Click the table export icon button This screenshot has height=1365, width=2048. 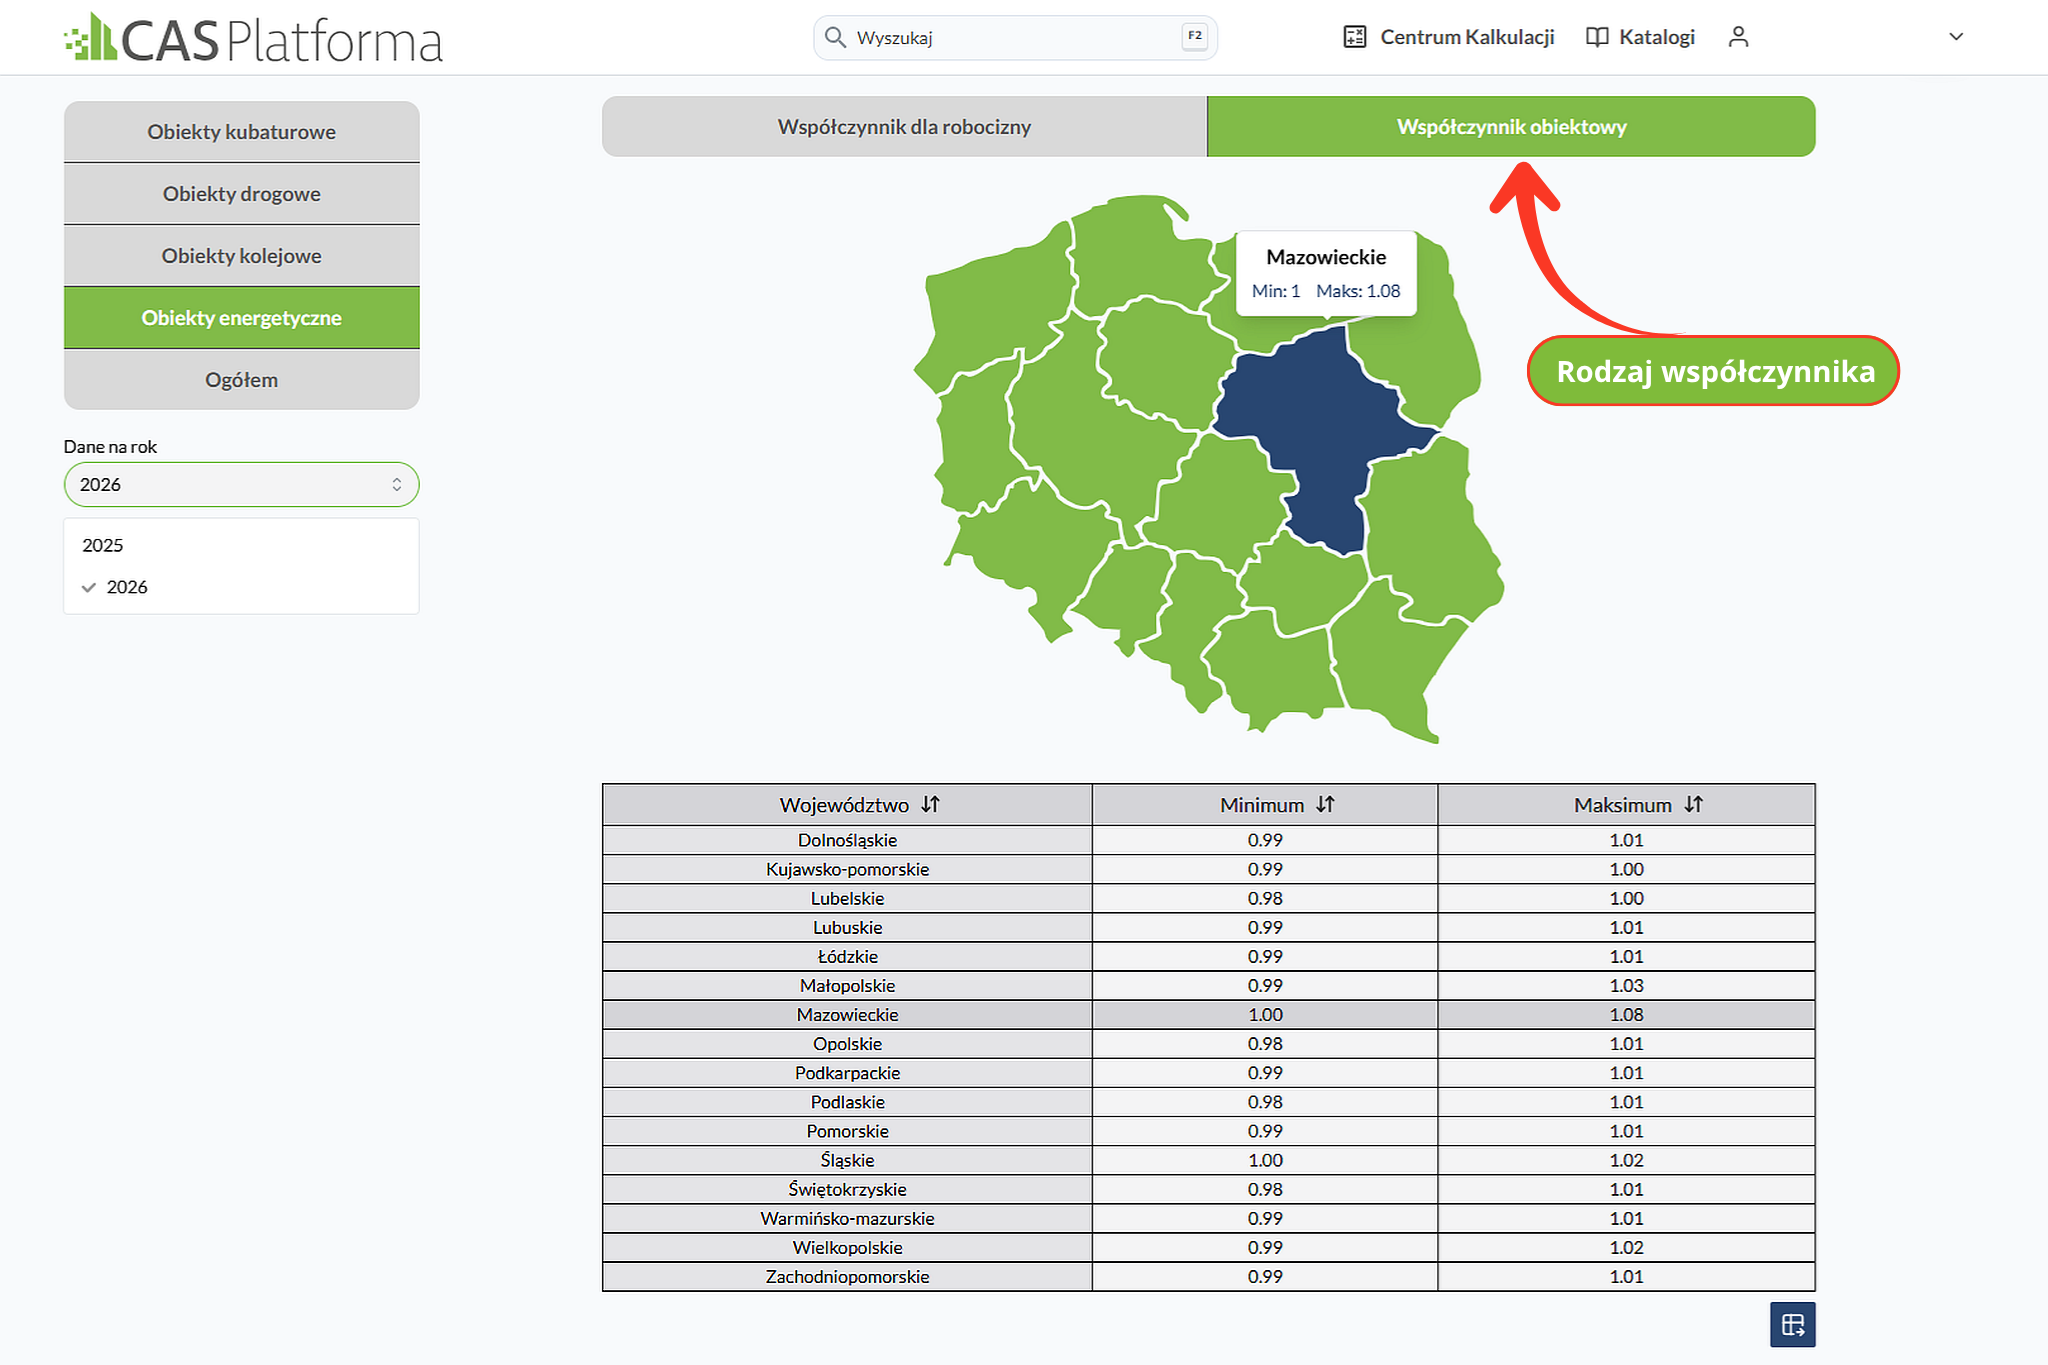click(1792, 1325)
